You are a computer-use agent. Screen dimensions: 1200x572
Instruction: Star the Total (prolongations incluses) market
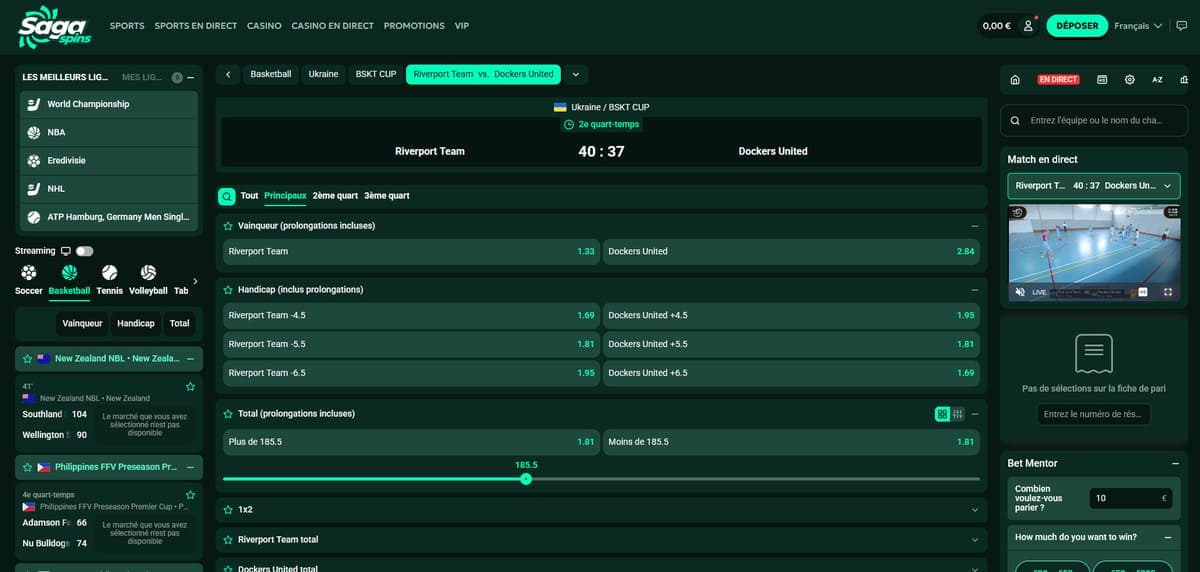228,413
